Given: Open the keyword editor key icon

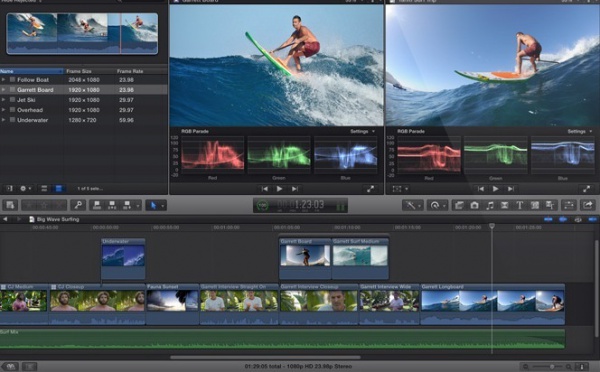Looking at the screenshot, I should [78, 206].
